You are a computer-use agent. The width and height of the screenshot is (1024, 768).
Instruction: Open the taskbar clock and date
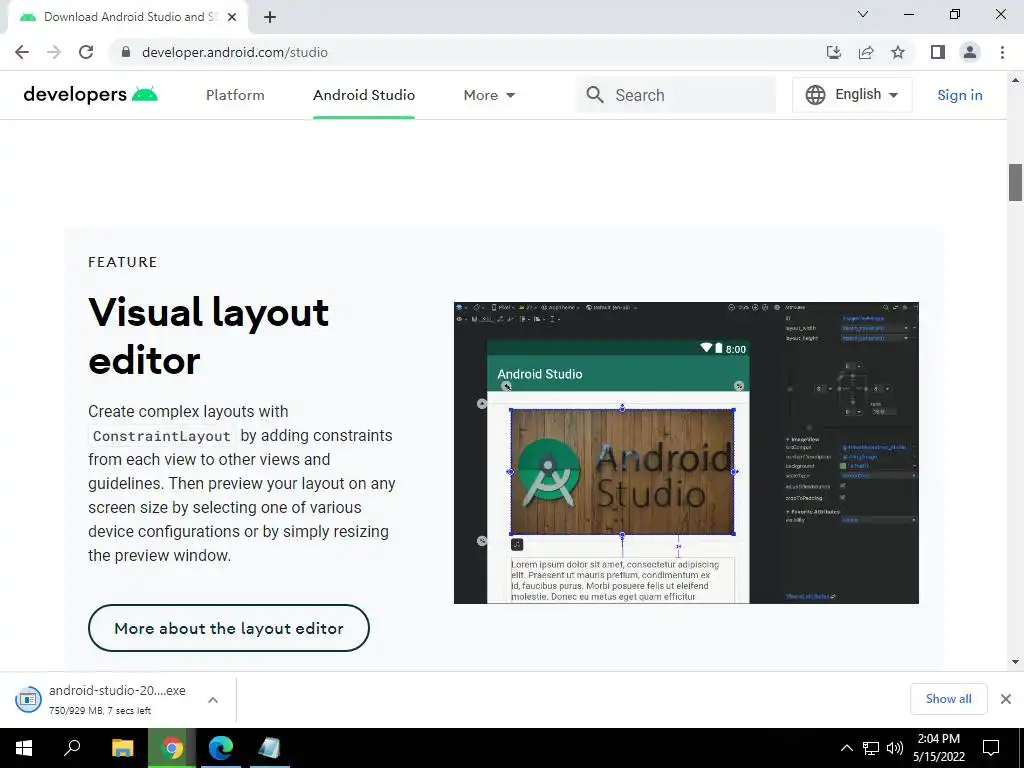pyautogui.click(x=938, y=748)
